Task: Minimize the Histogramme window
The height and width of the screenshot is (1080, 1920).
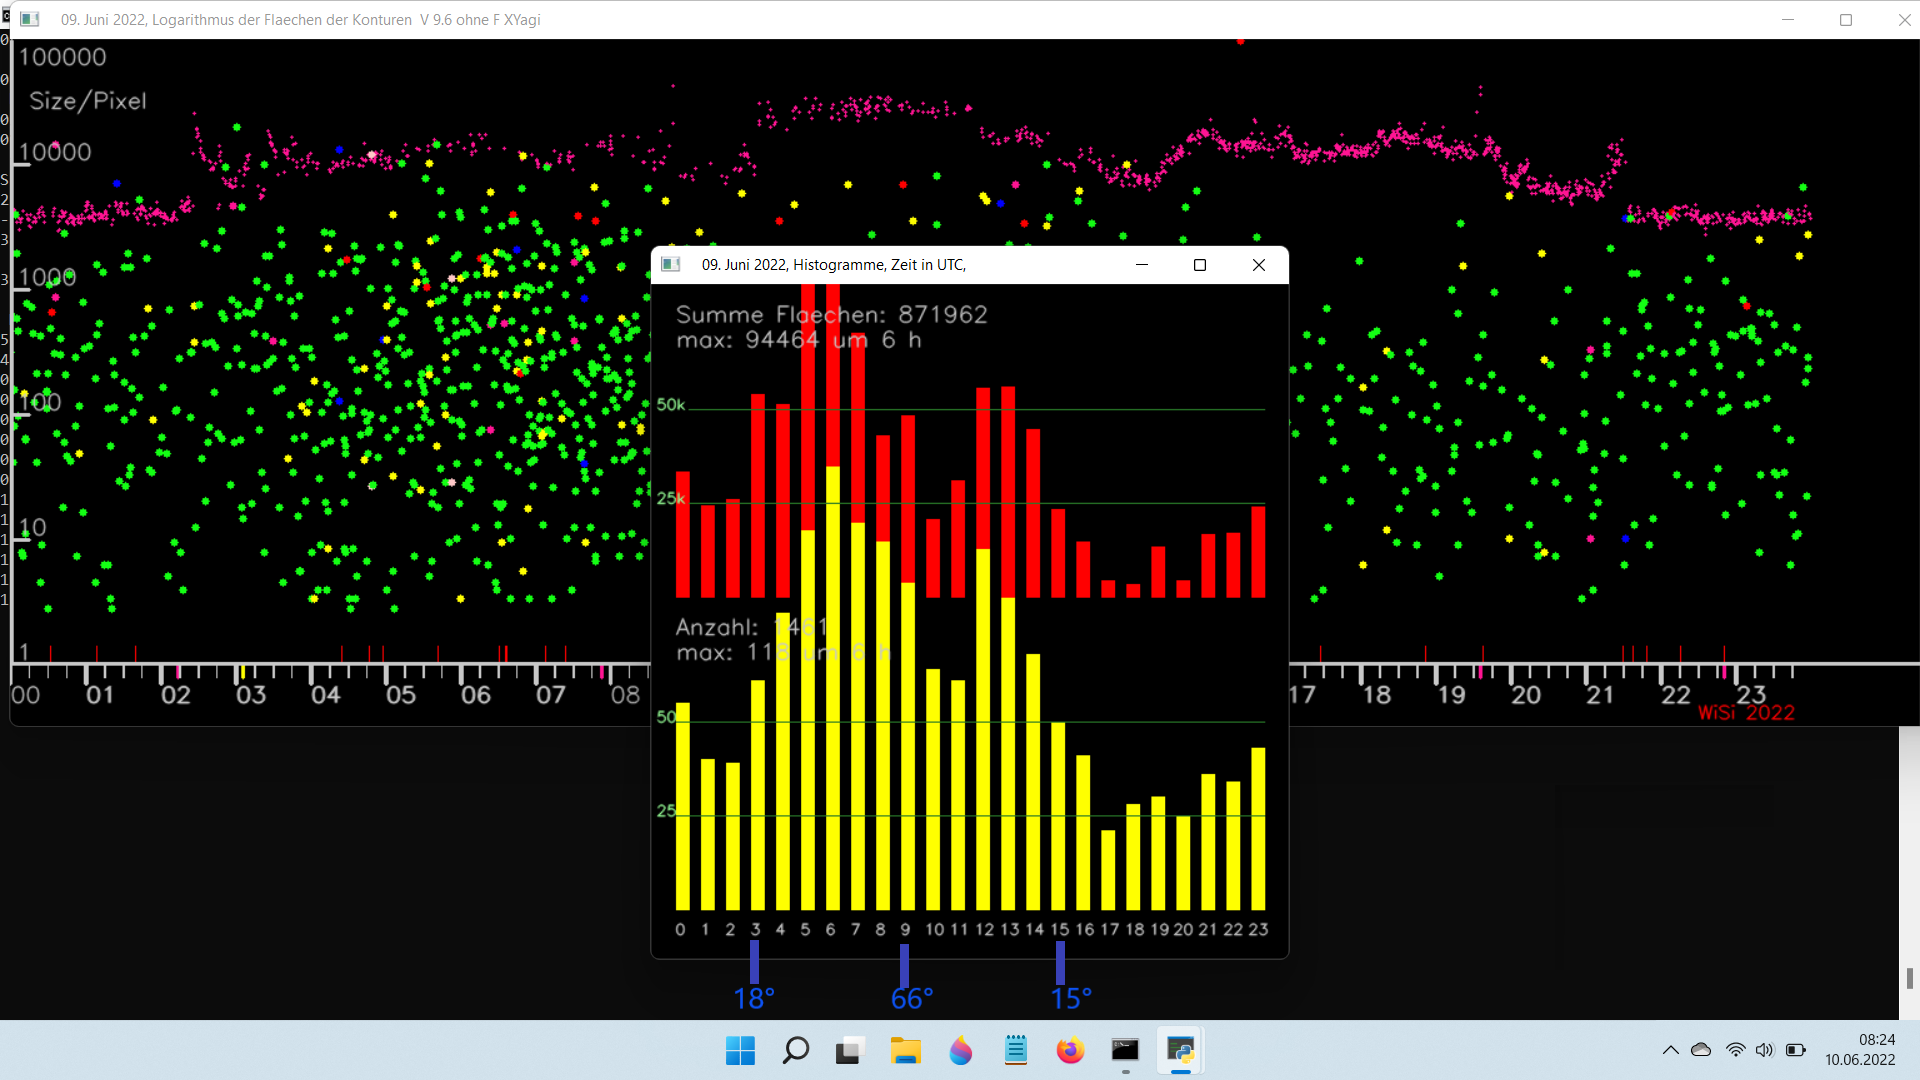Action: click(x=1142, y=265)
